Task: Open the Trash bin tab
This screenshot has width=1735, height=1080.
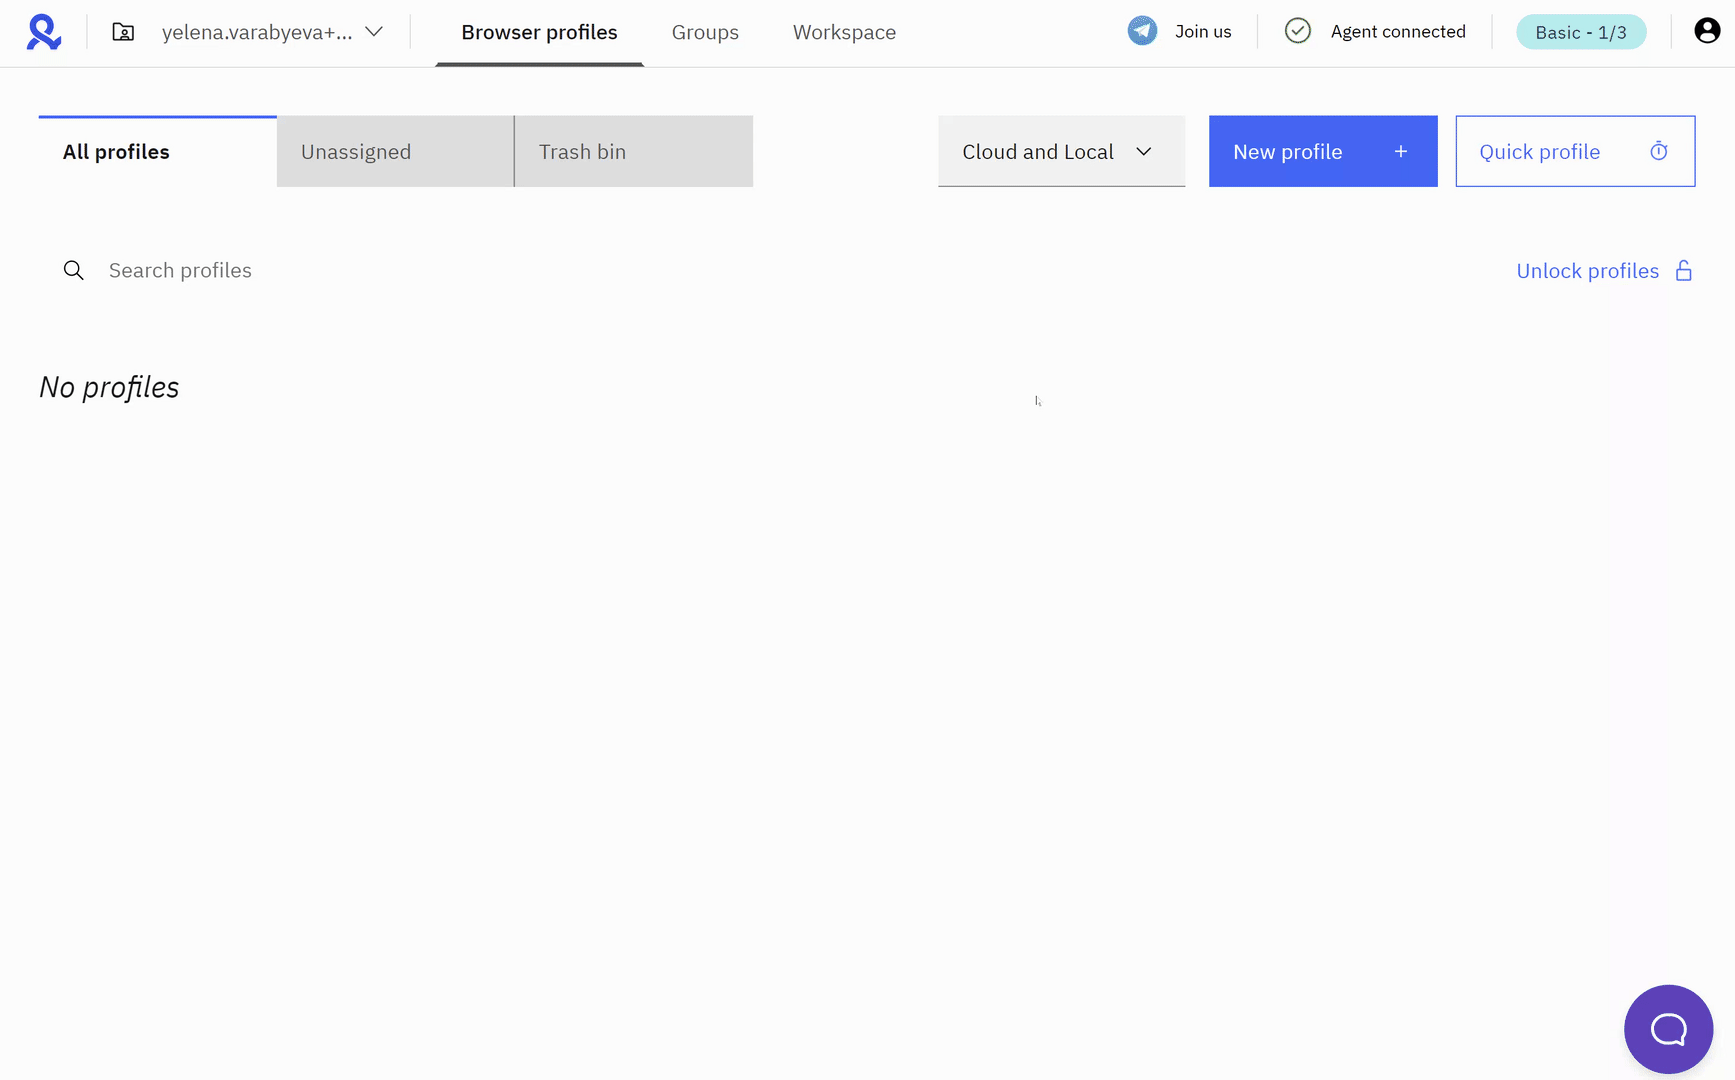Action: (x=634, y=151)
